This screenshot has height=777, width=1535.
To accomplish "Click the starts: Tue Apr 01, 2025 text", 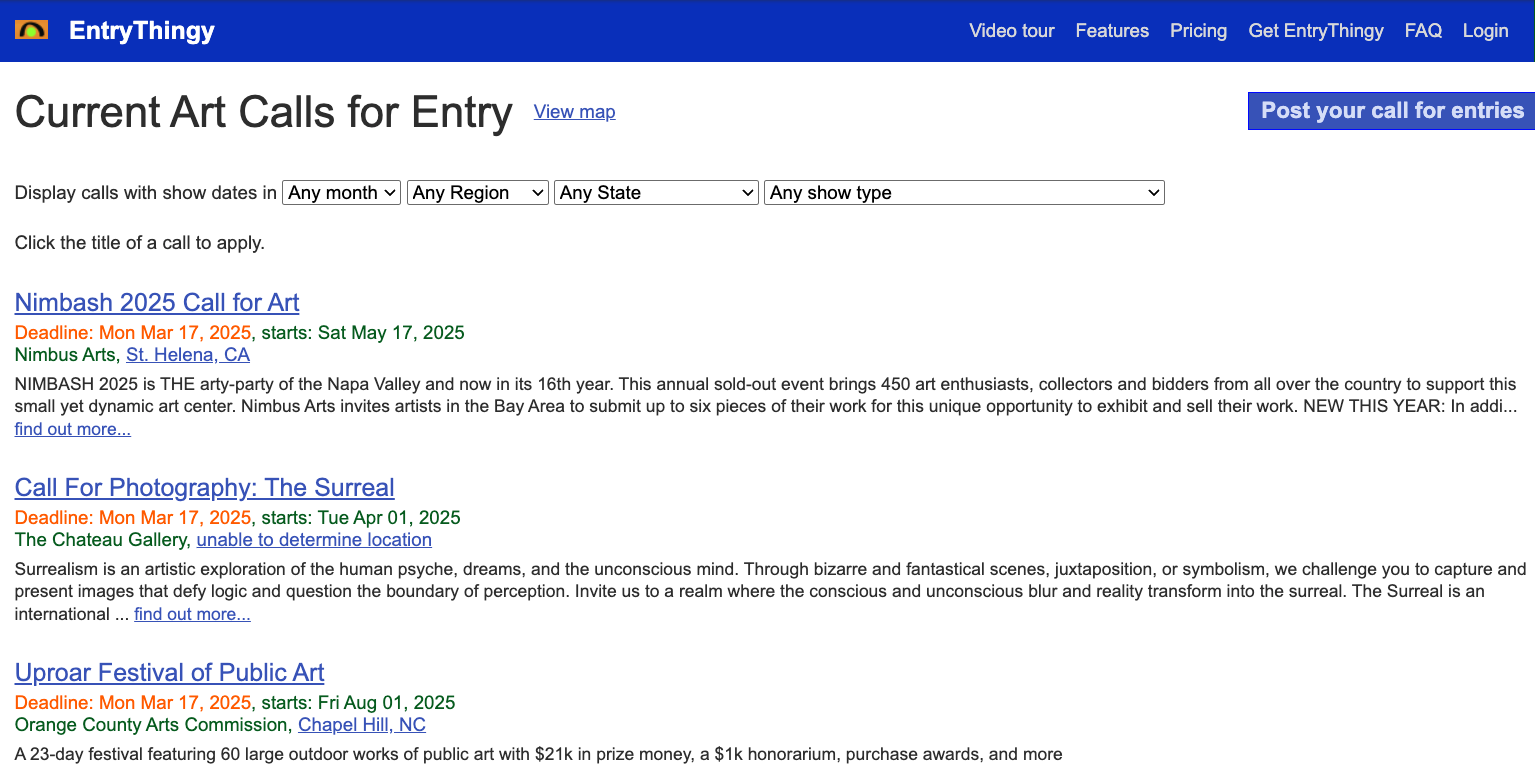I will pyautogui.click(x=361, y=518).
